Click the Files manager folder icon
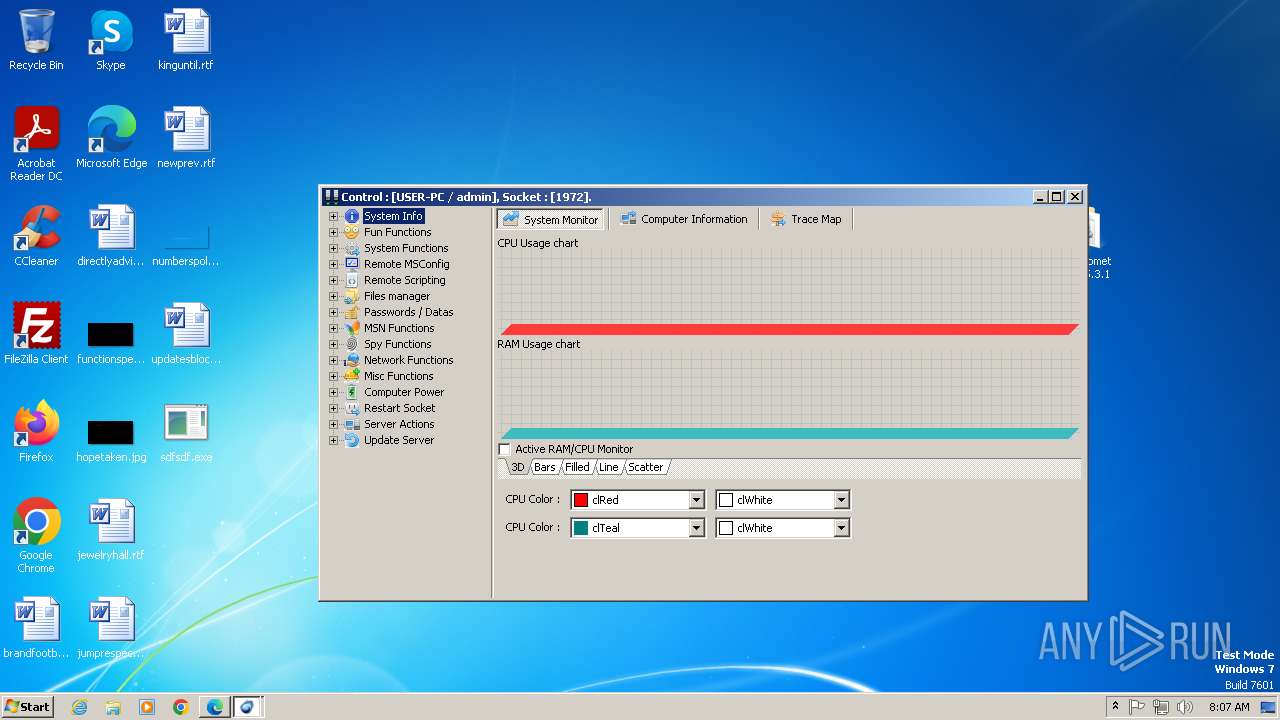The width and height of the screenshot is (1280, 720). (x=352, y=296)
